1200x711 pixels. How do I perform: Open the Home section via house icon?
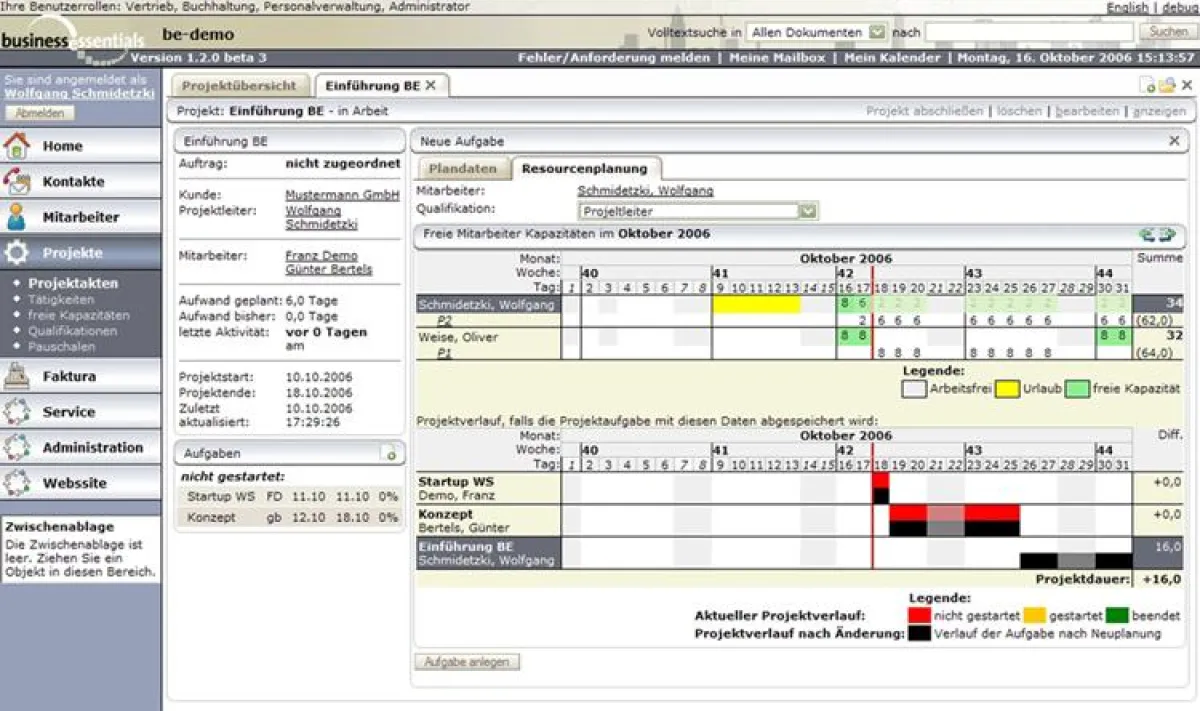(x=17, y=146)
